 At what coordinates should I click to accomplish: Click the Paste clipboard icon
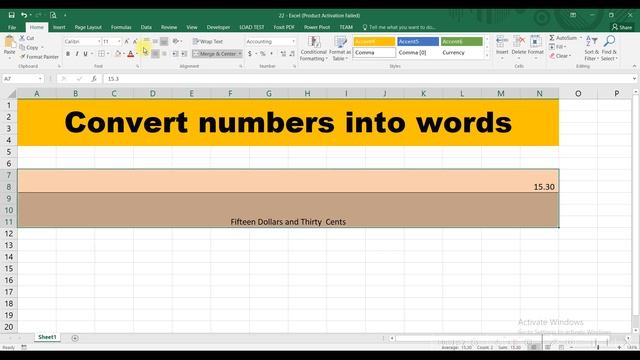pos(9,42)
